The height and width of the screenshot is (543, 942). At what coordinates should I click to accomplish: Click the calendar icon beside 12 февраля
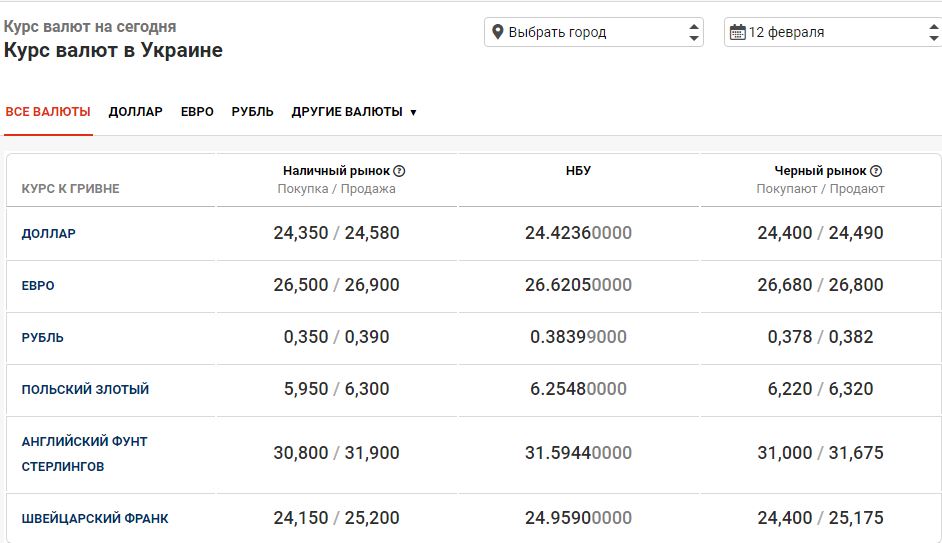(737, 32)
